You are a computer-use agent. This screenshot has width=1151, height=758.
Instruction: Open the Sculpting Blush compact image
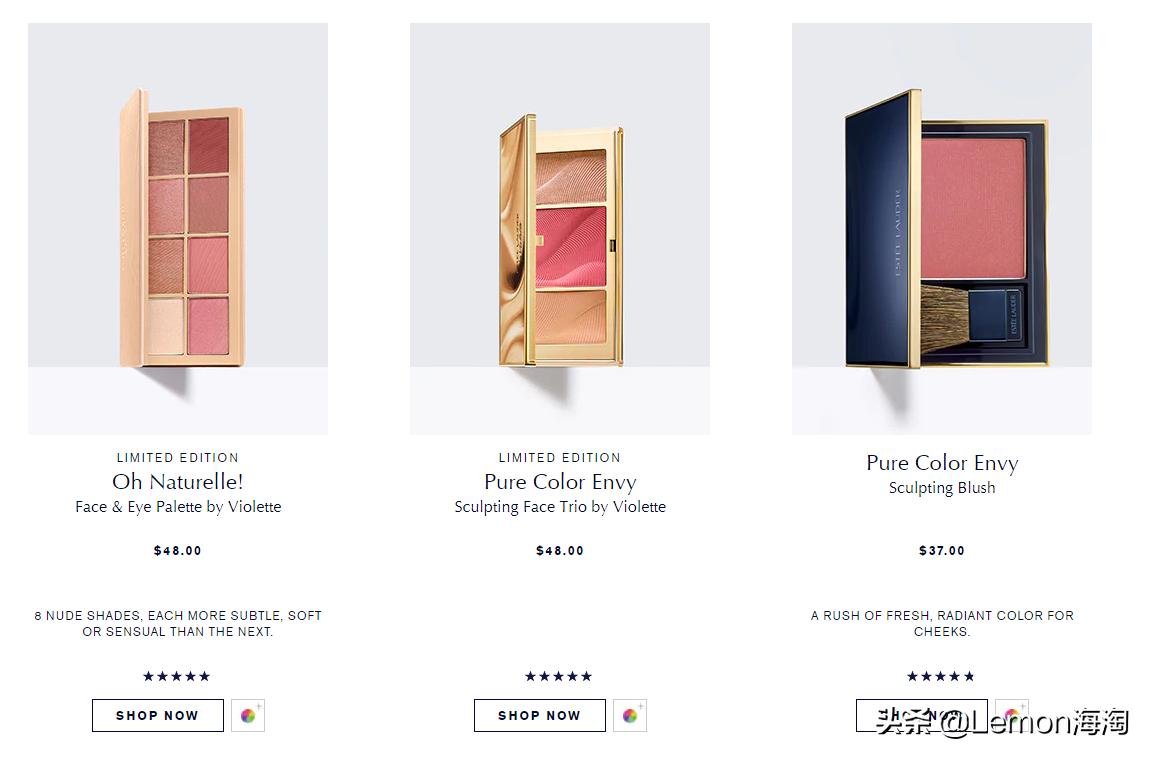coord(942,228)
